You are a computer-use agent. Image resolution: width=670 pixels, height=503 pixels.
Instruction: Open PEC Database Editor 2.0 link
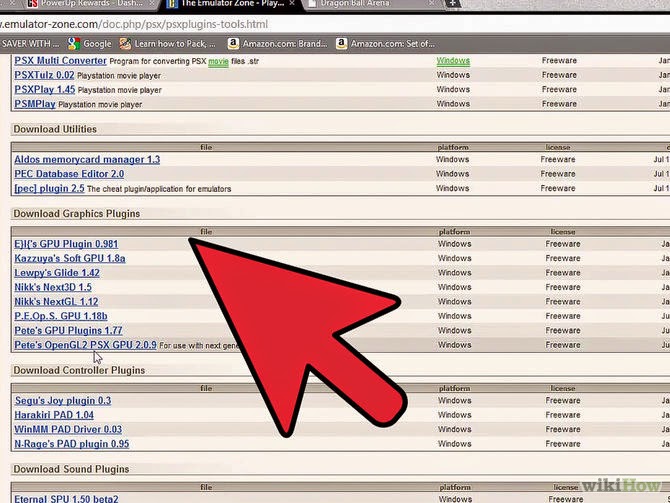click(69, 174)
